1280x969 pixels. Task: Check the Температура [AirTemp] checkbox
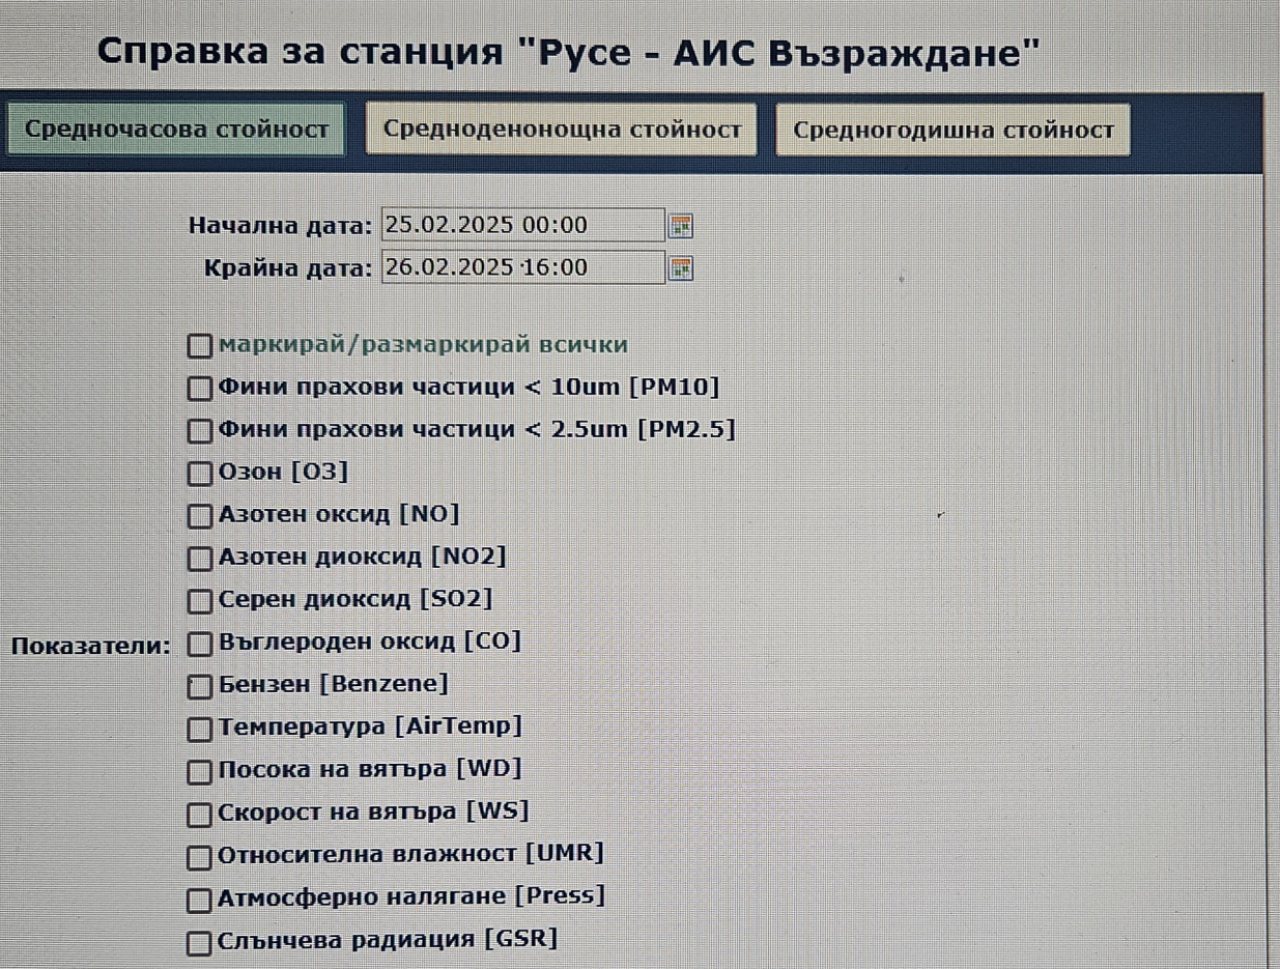pyautogui.click(x=200, y=729)
